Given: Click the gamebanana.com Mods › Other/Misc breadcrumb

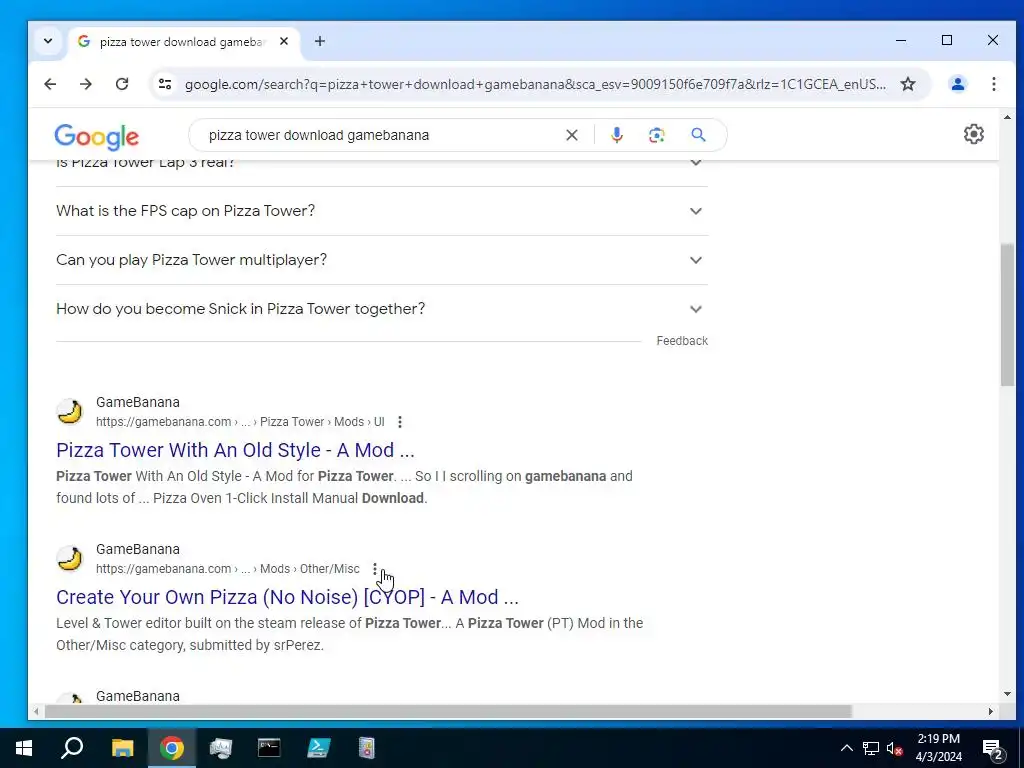Looking at the screenshot, I should 228,569.
